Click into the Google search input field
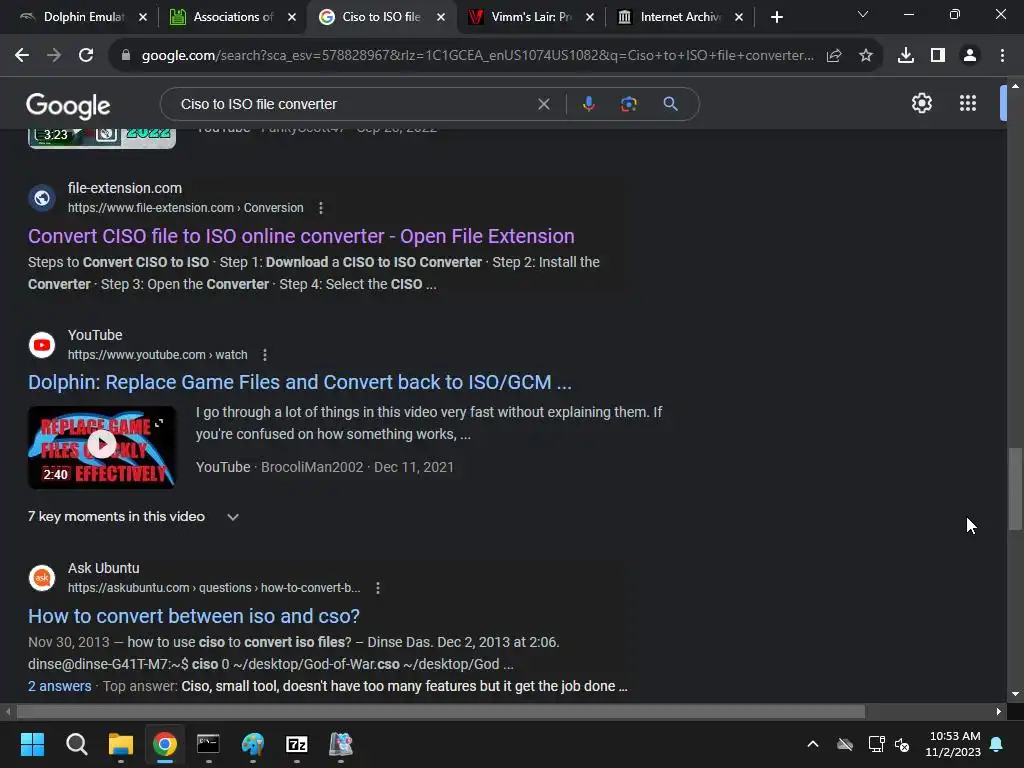The image size is (1024, 768). tap(356, 104)
